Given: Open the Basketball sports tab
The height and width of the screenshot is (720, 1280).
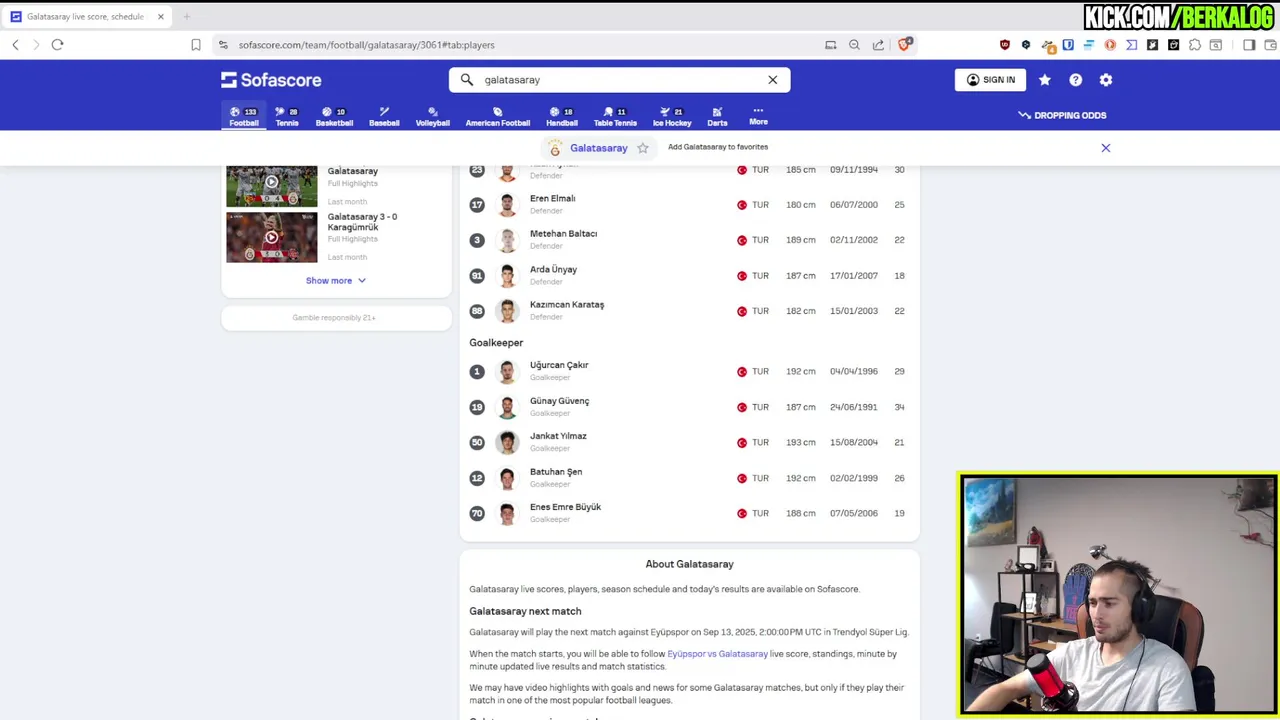Looking at the screenshot, I should tap(334, 116).
